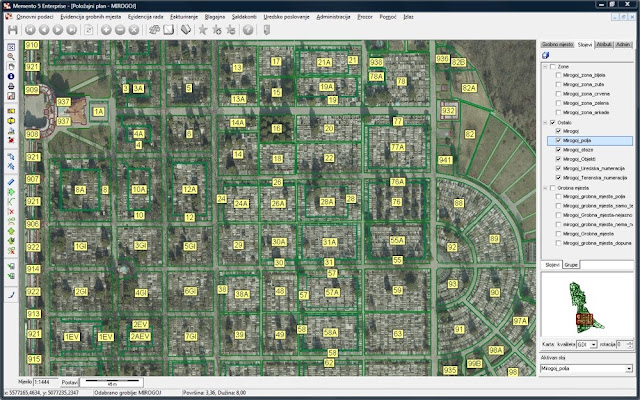
Task: Collapse the Zone layer group
Action: point(545,66)
